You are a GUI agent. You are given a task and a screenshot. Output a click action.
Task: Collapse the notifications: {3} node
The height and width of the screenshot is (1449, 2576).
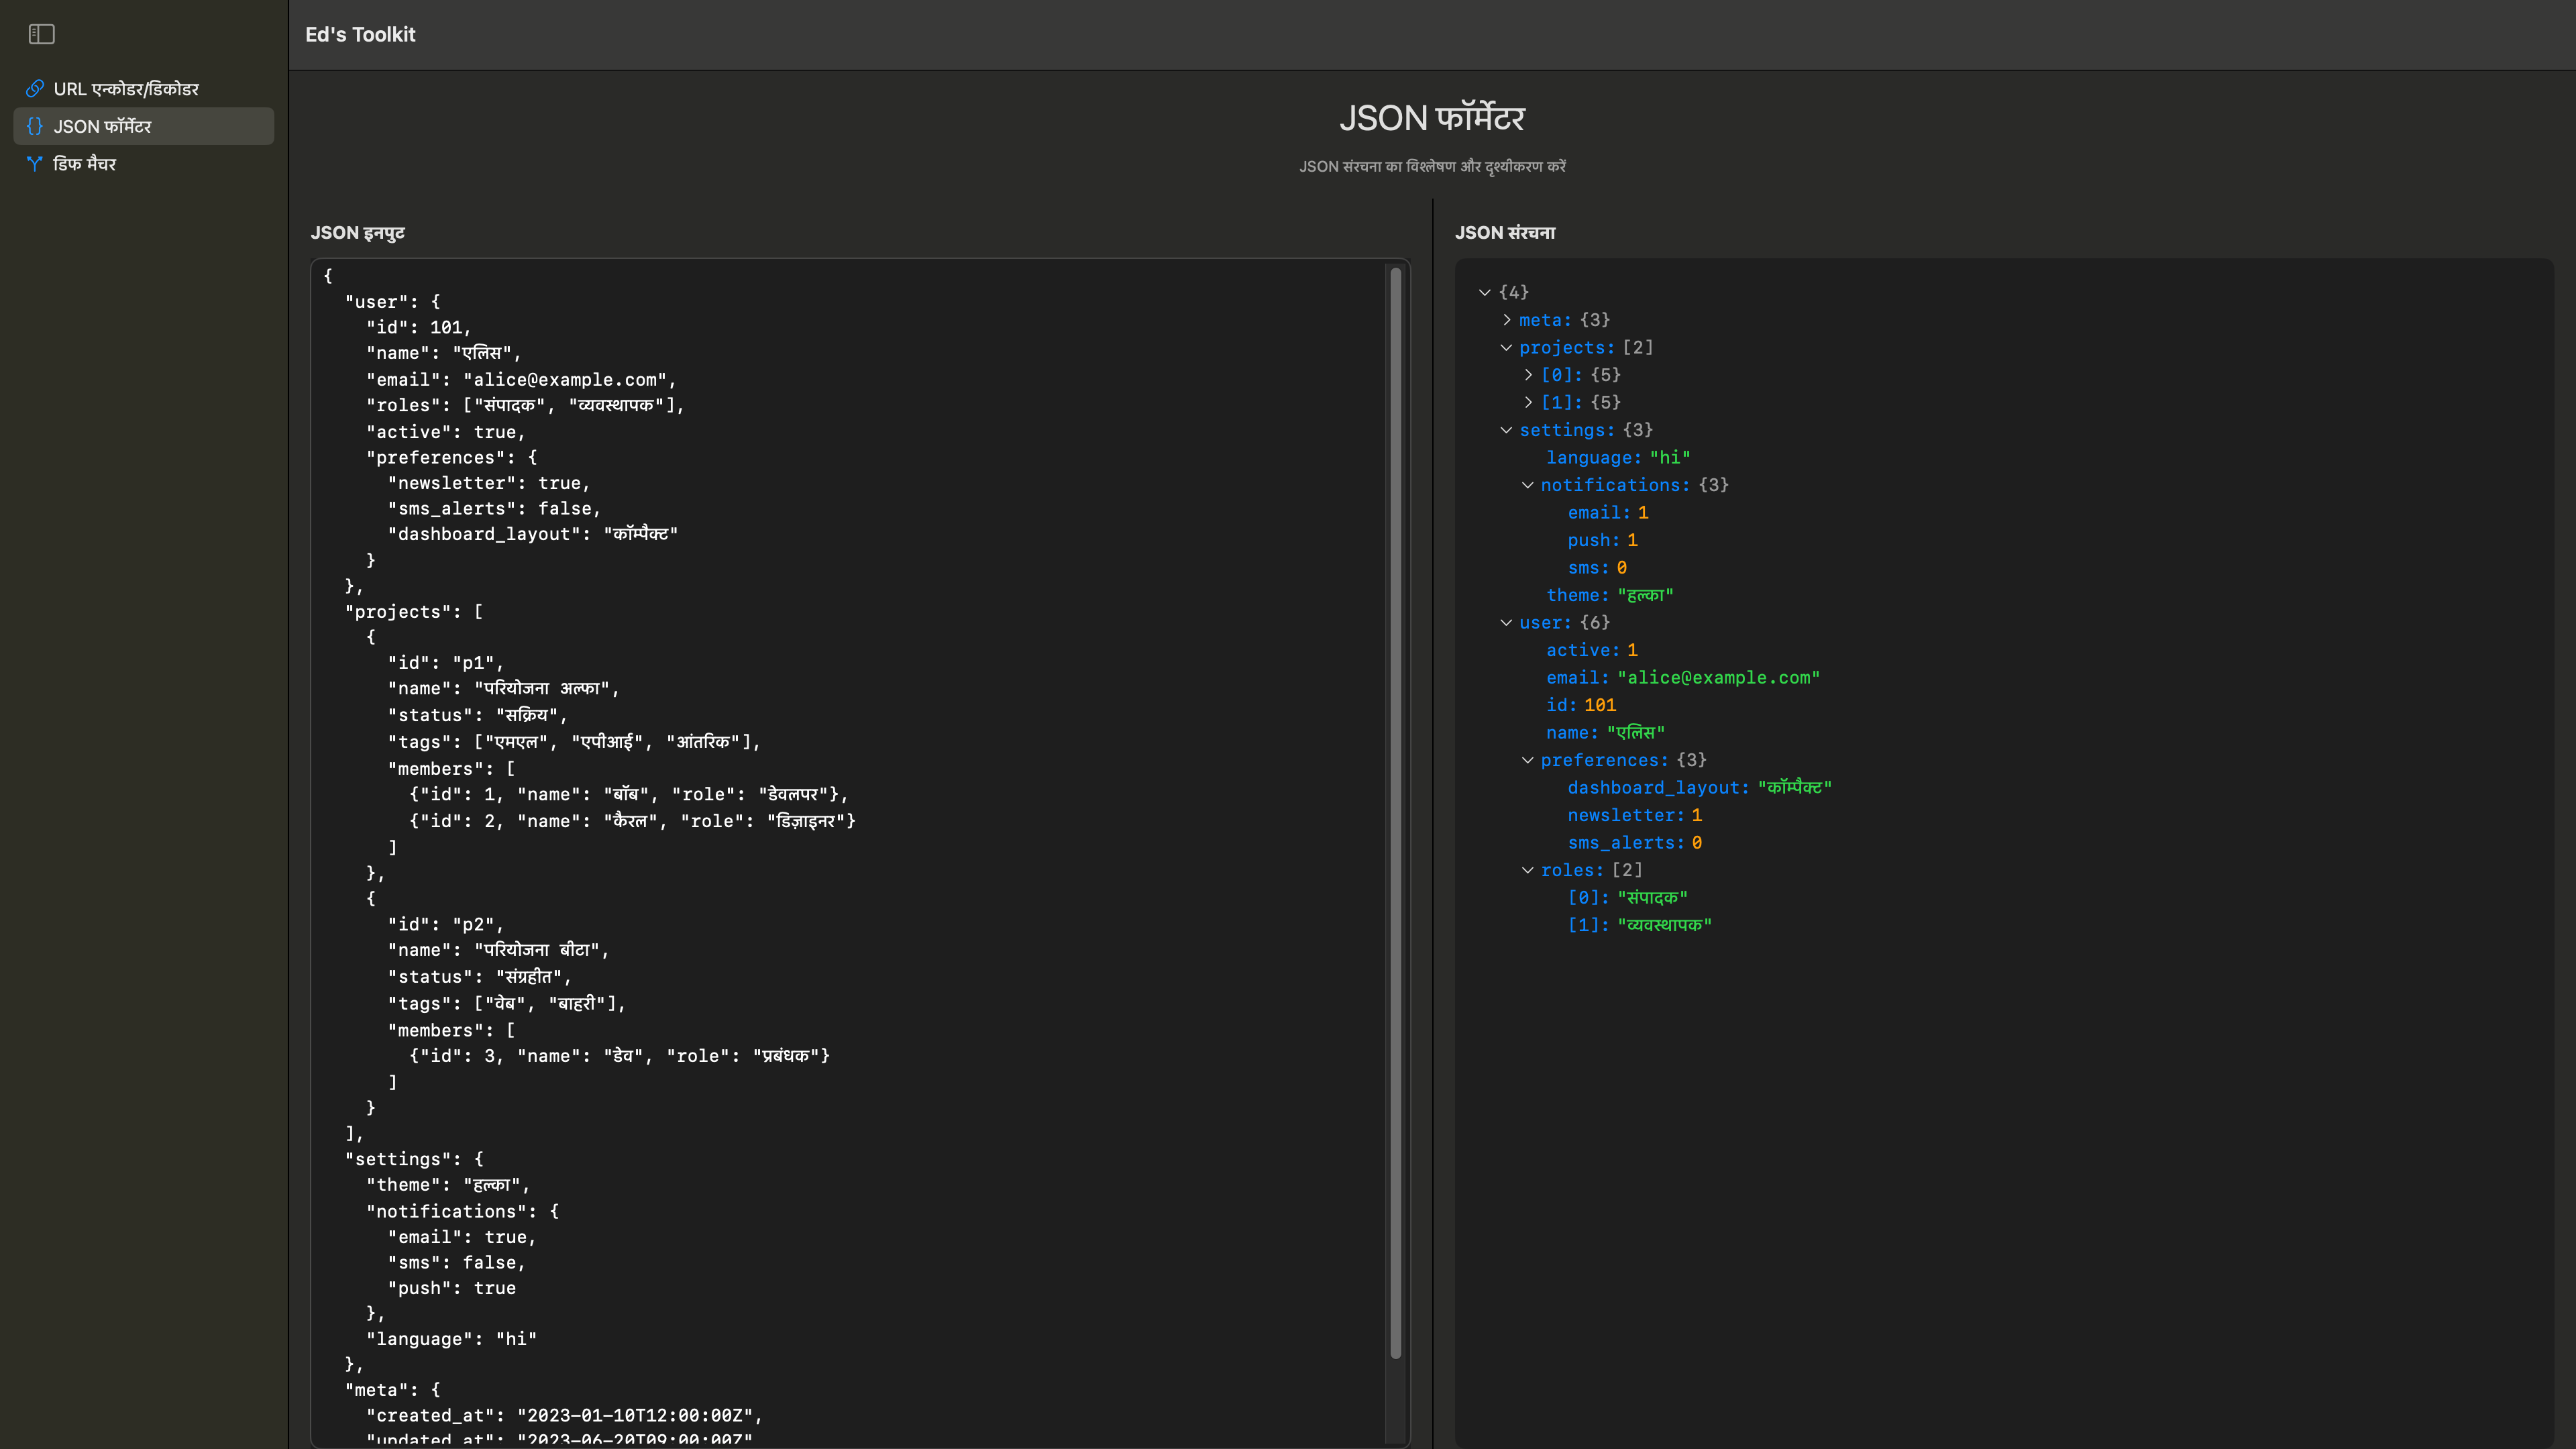point(1528,485)
